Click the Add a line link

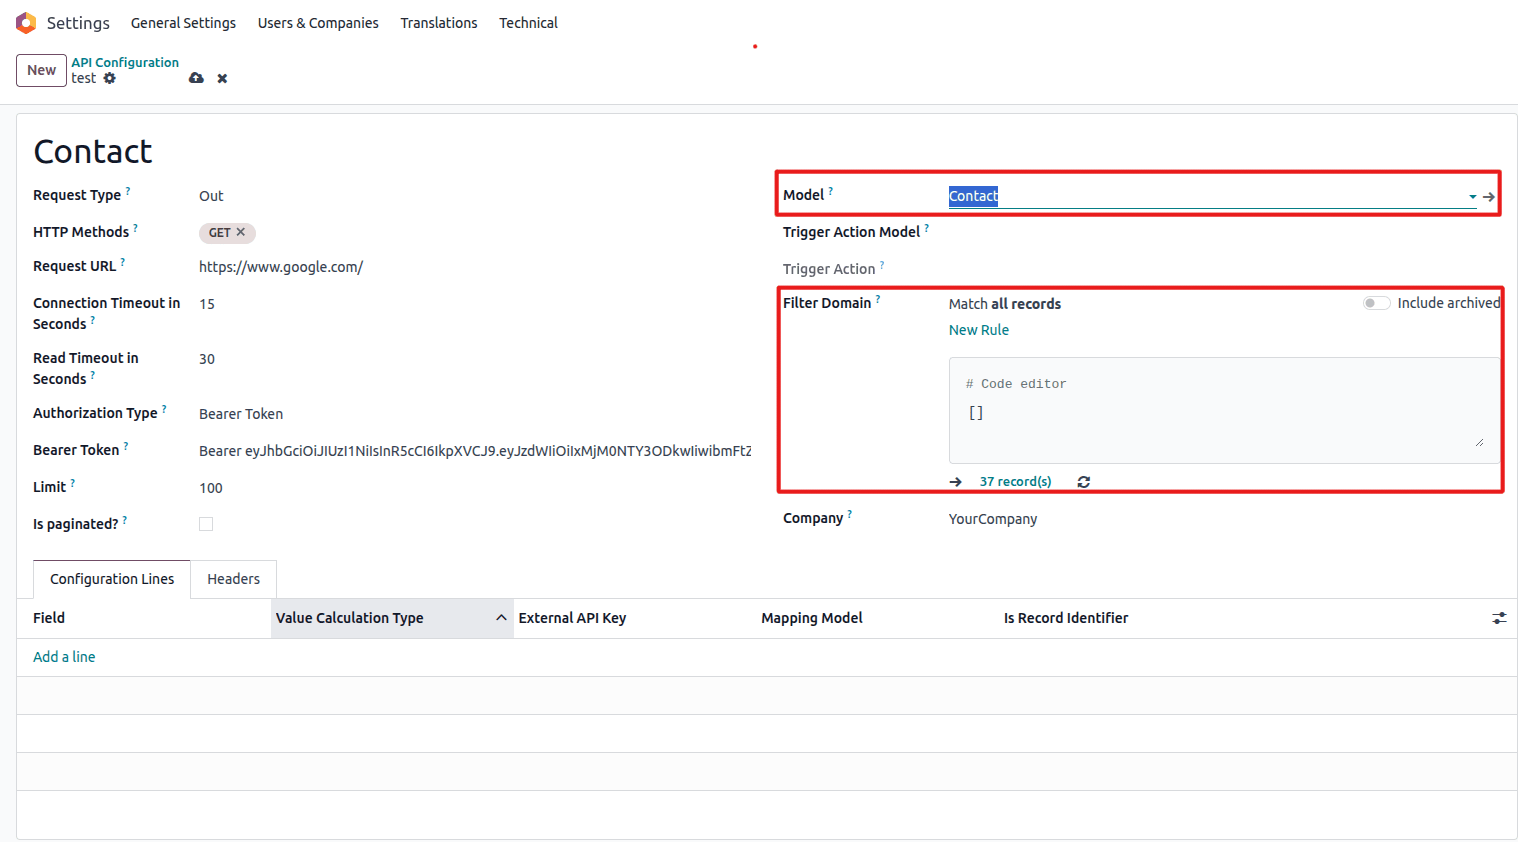click(x=64, y=657)
